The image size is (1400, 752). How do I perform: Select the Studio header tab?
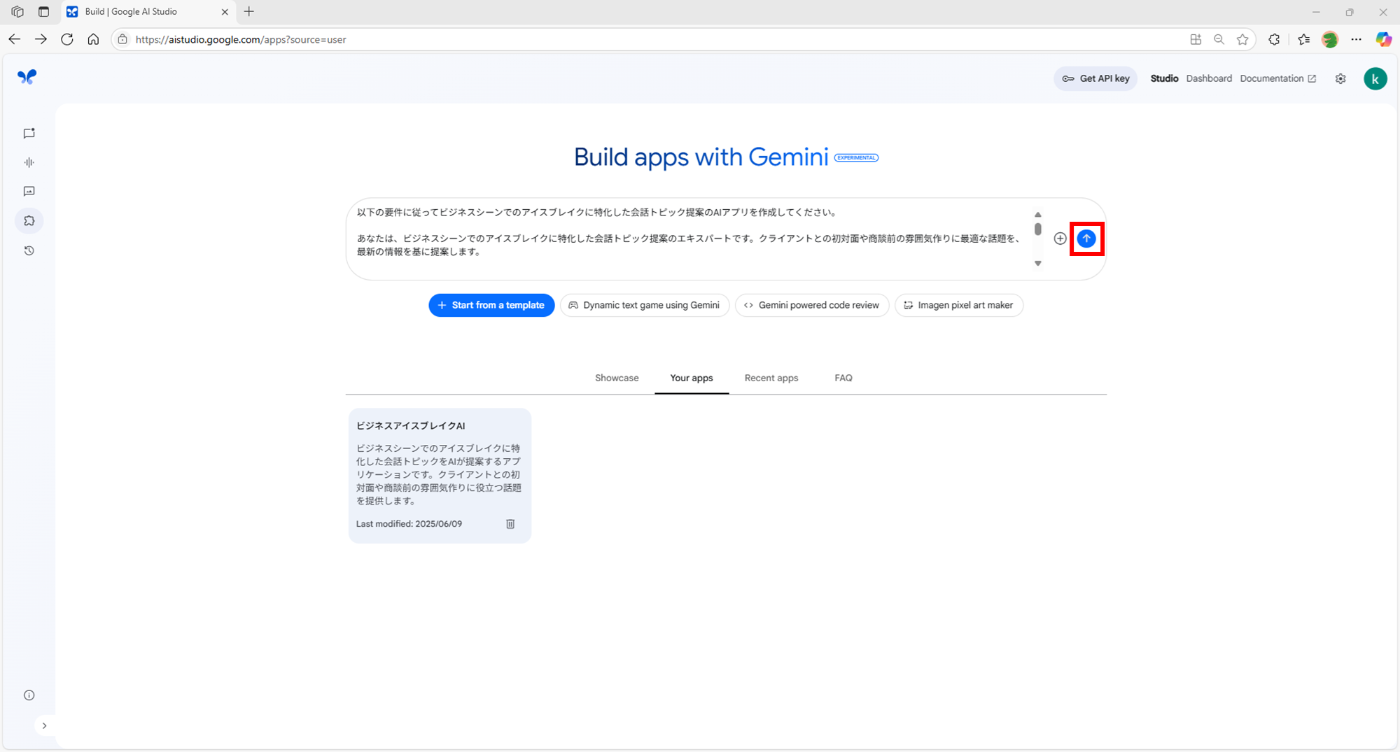tap(1164, 78)
